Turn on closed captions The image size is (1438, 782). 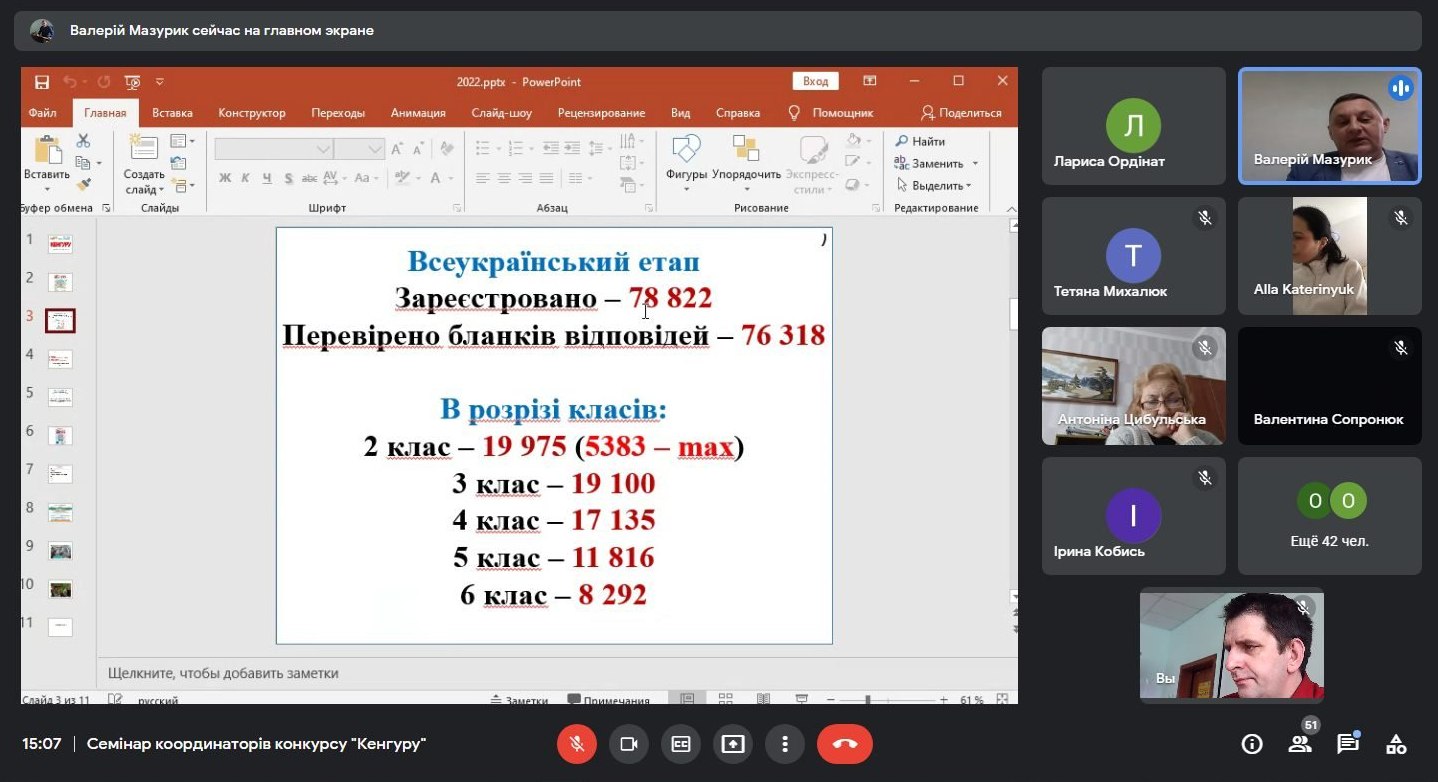point(681,744)
